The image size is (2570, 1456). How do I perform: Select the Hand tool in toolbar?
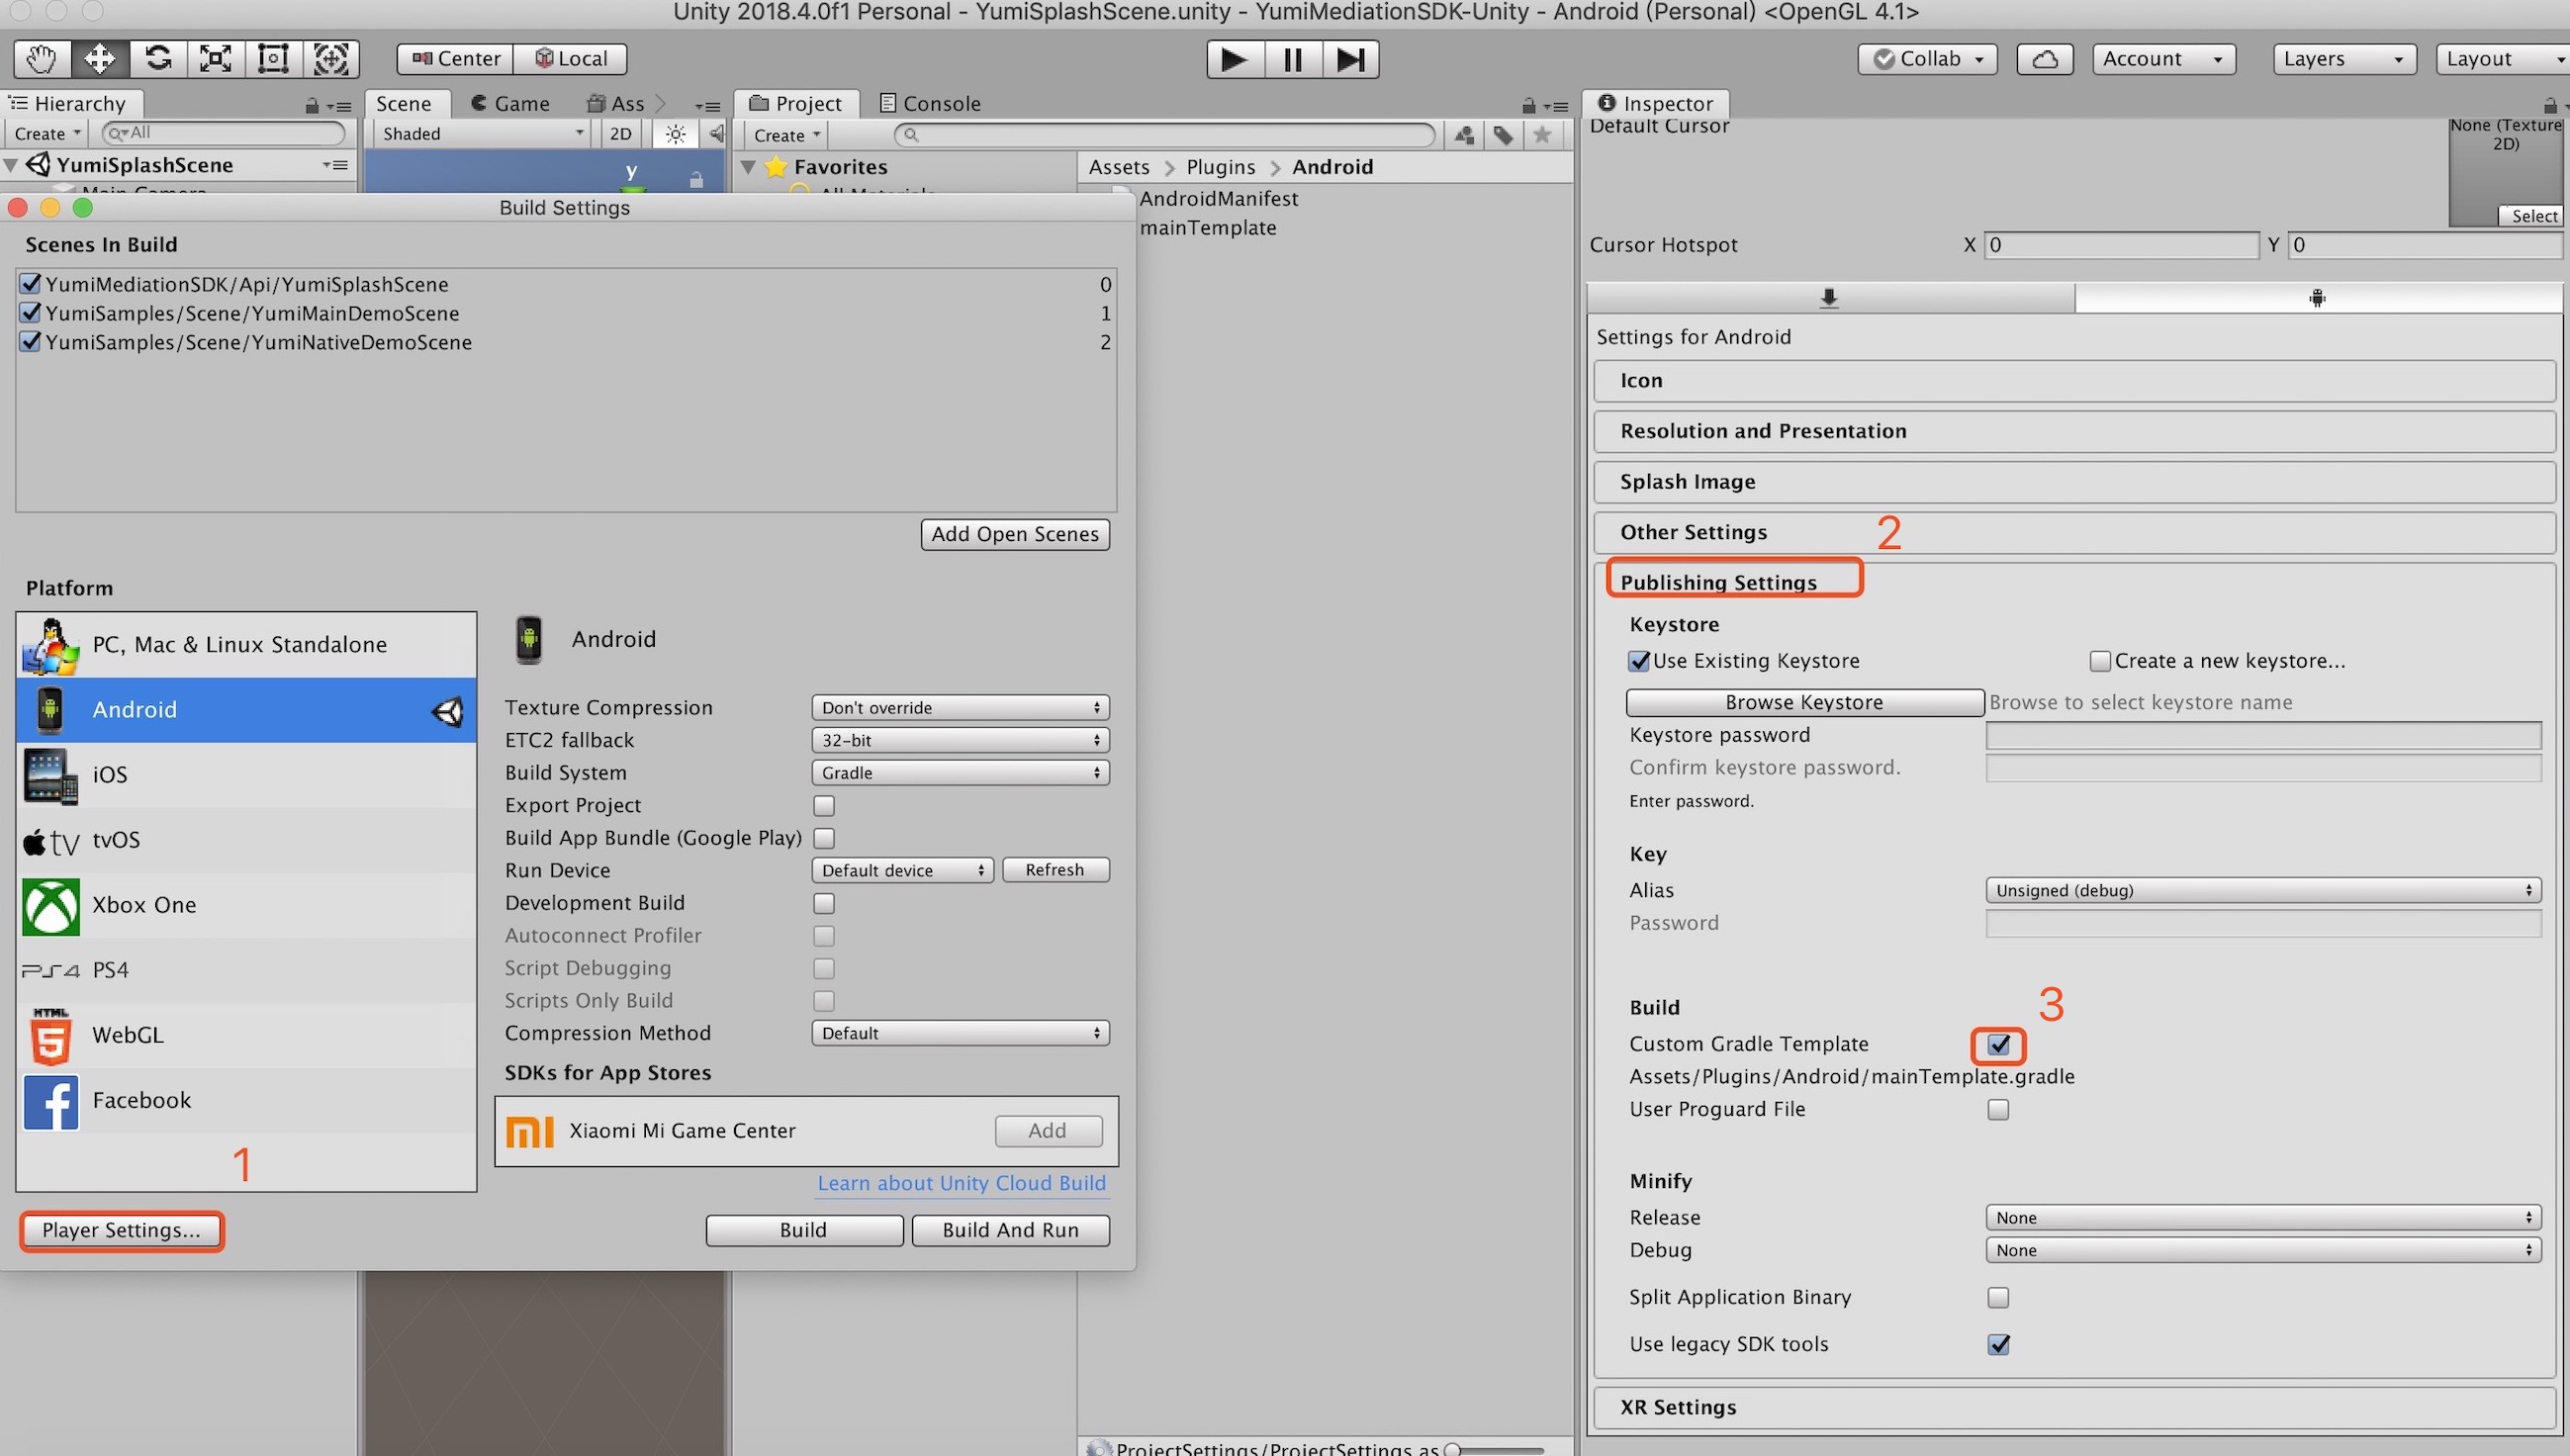(41, 59)
